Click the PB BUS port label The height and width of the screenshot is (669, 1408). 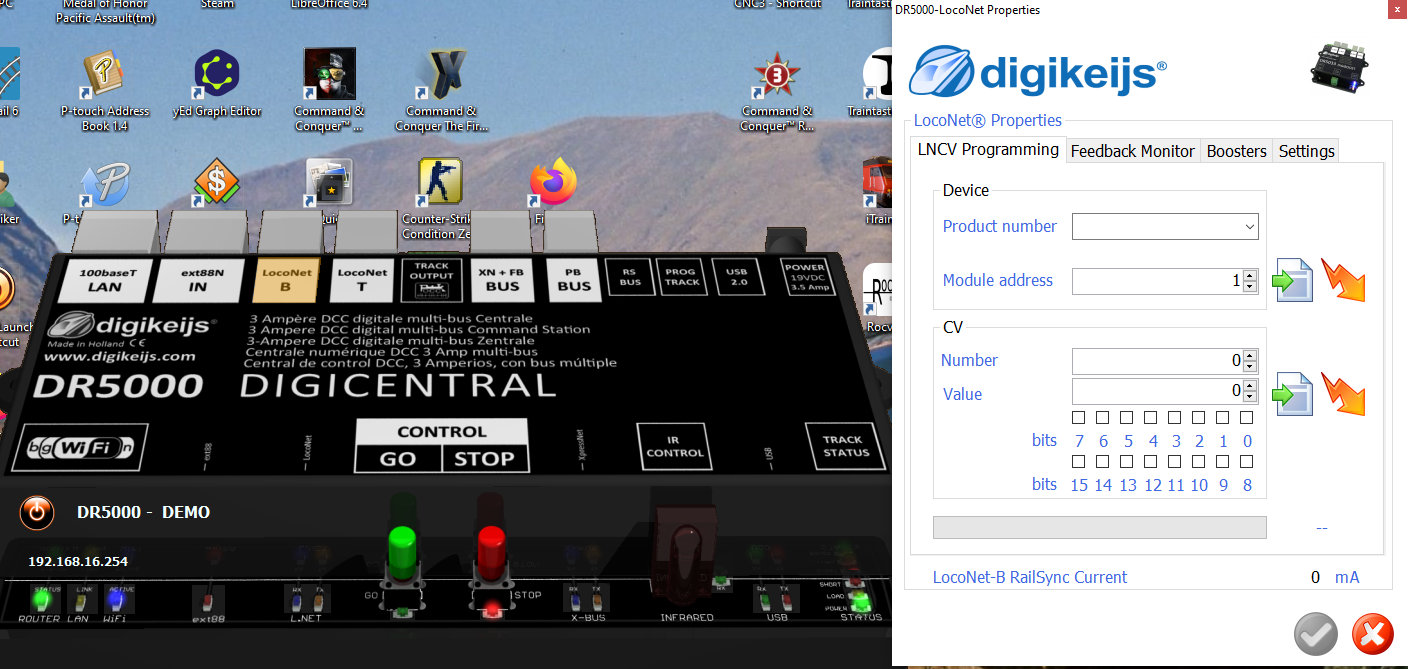click(x=574, y=280)
